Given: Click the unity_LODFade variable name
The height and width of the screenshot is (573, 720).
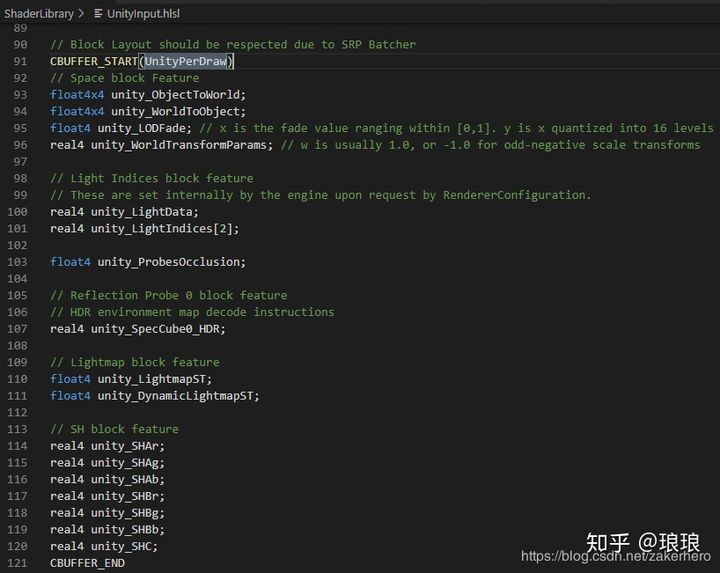Looking at the screenshot, I should coord(143,128).
